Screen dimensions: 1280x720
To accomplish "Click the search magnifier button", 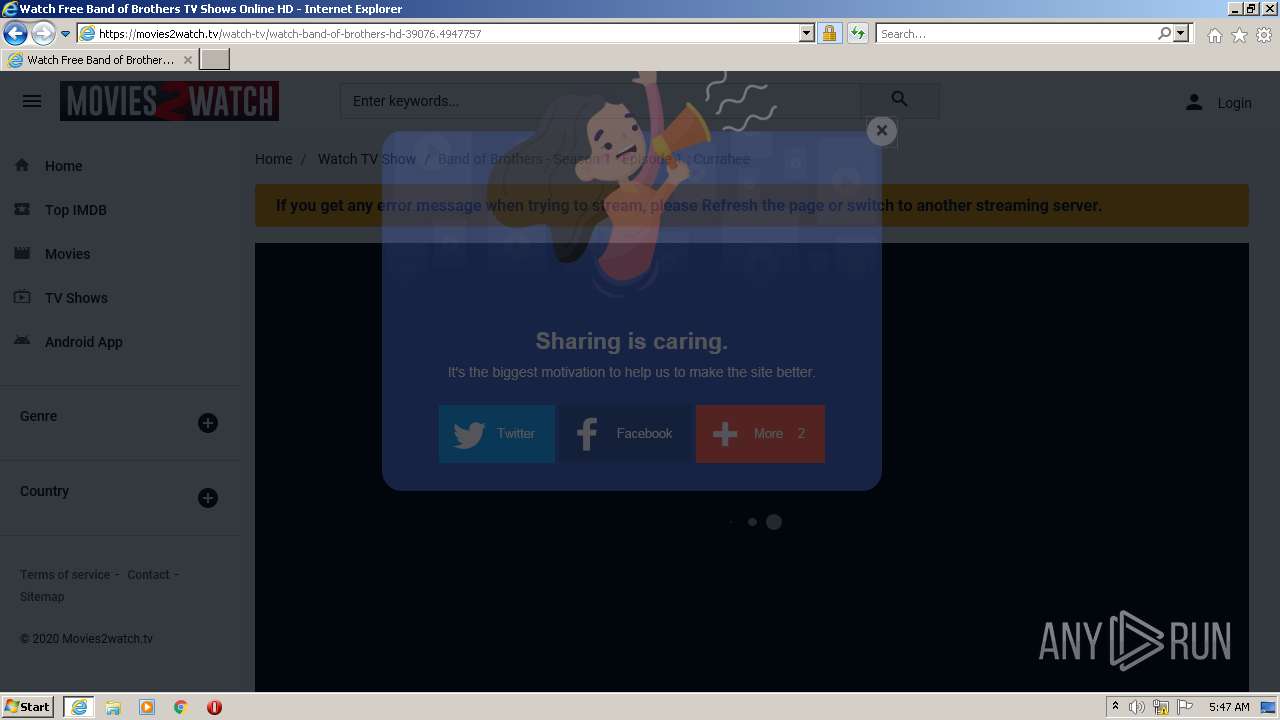I will click(899, 100).
